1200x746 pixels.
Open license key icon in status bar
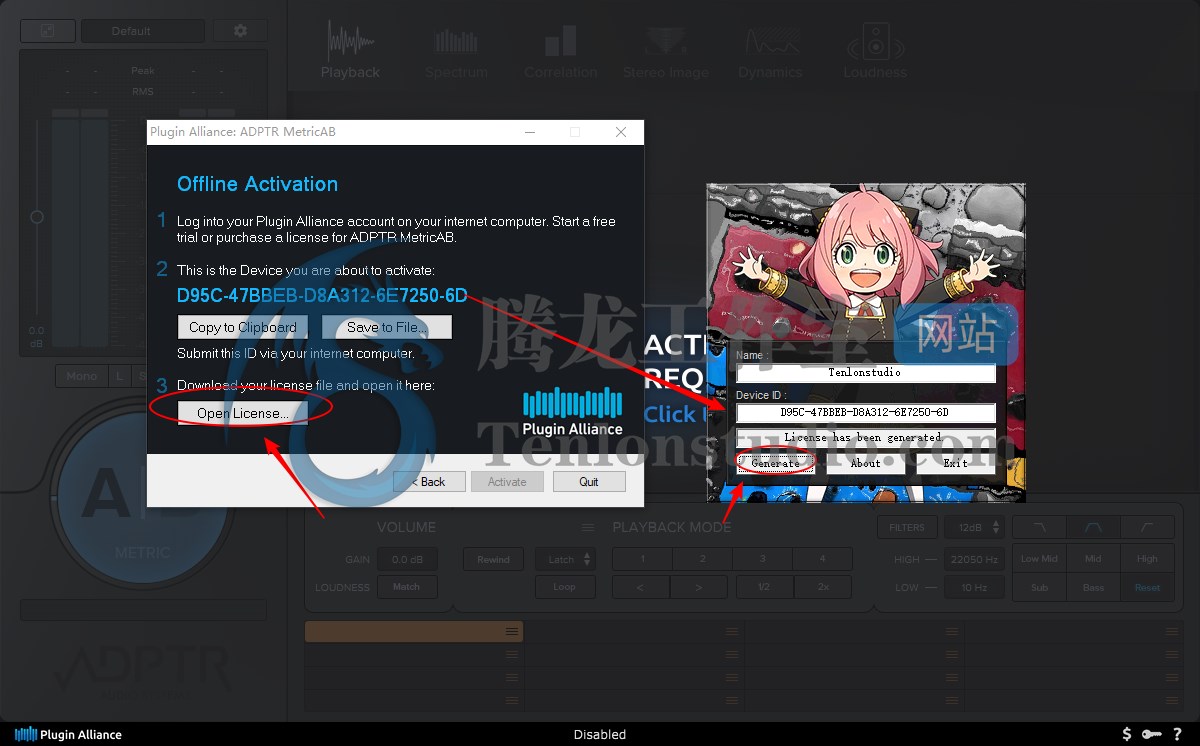coord(1152,734)
